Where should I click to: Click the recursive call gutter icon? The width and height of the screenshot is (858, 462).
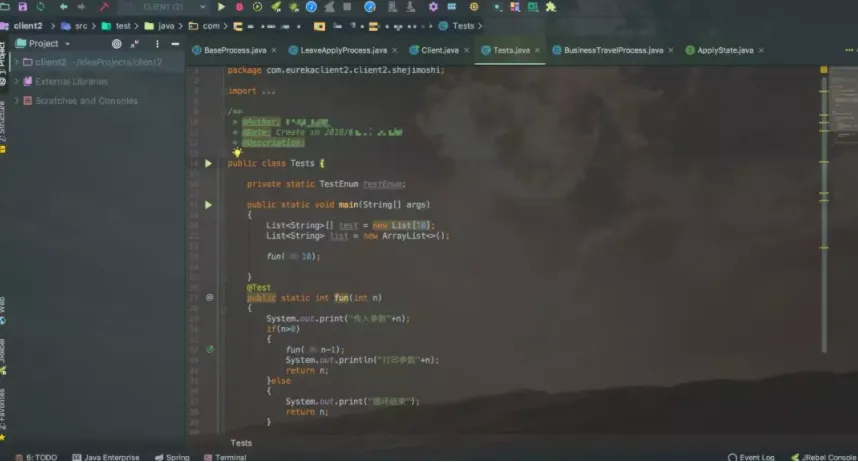210,349
